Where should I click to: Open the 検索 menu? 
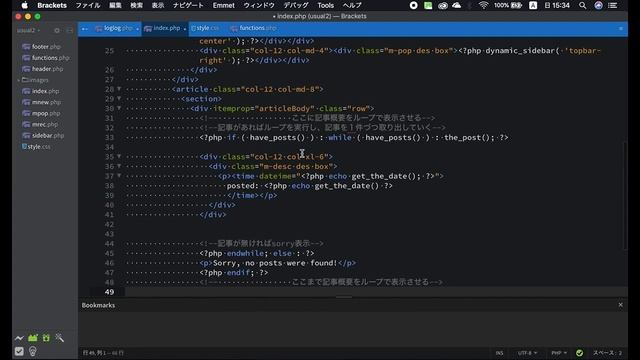[136, 5]
